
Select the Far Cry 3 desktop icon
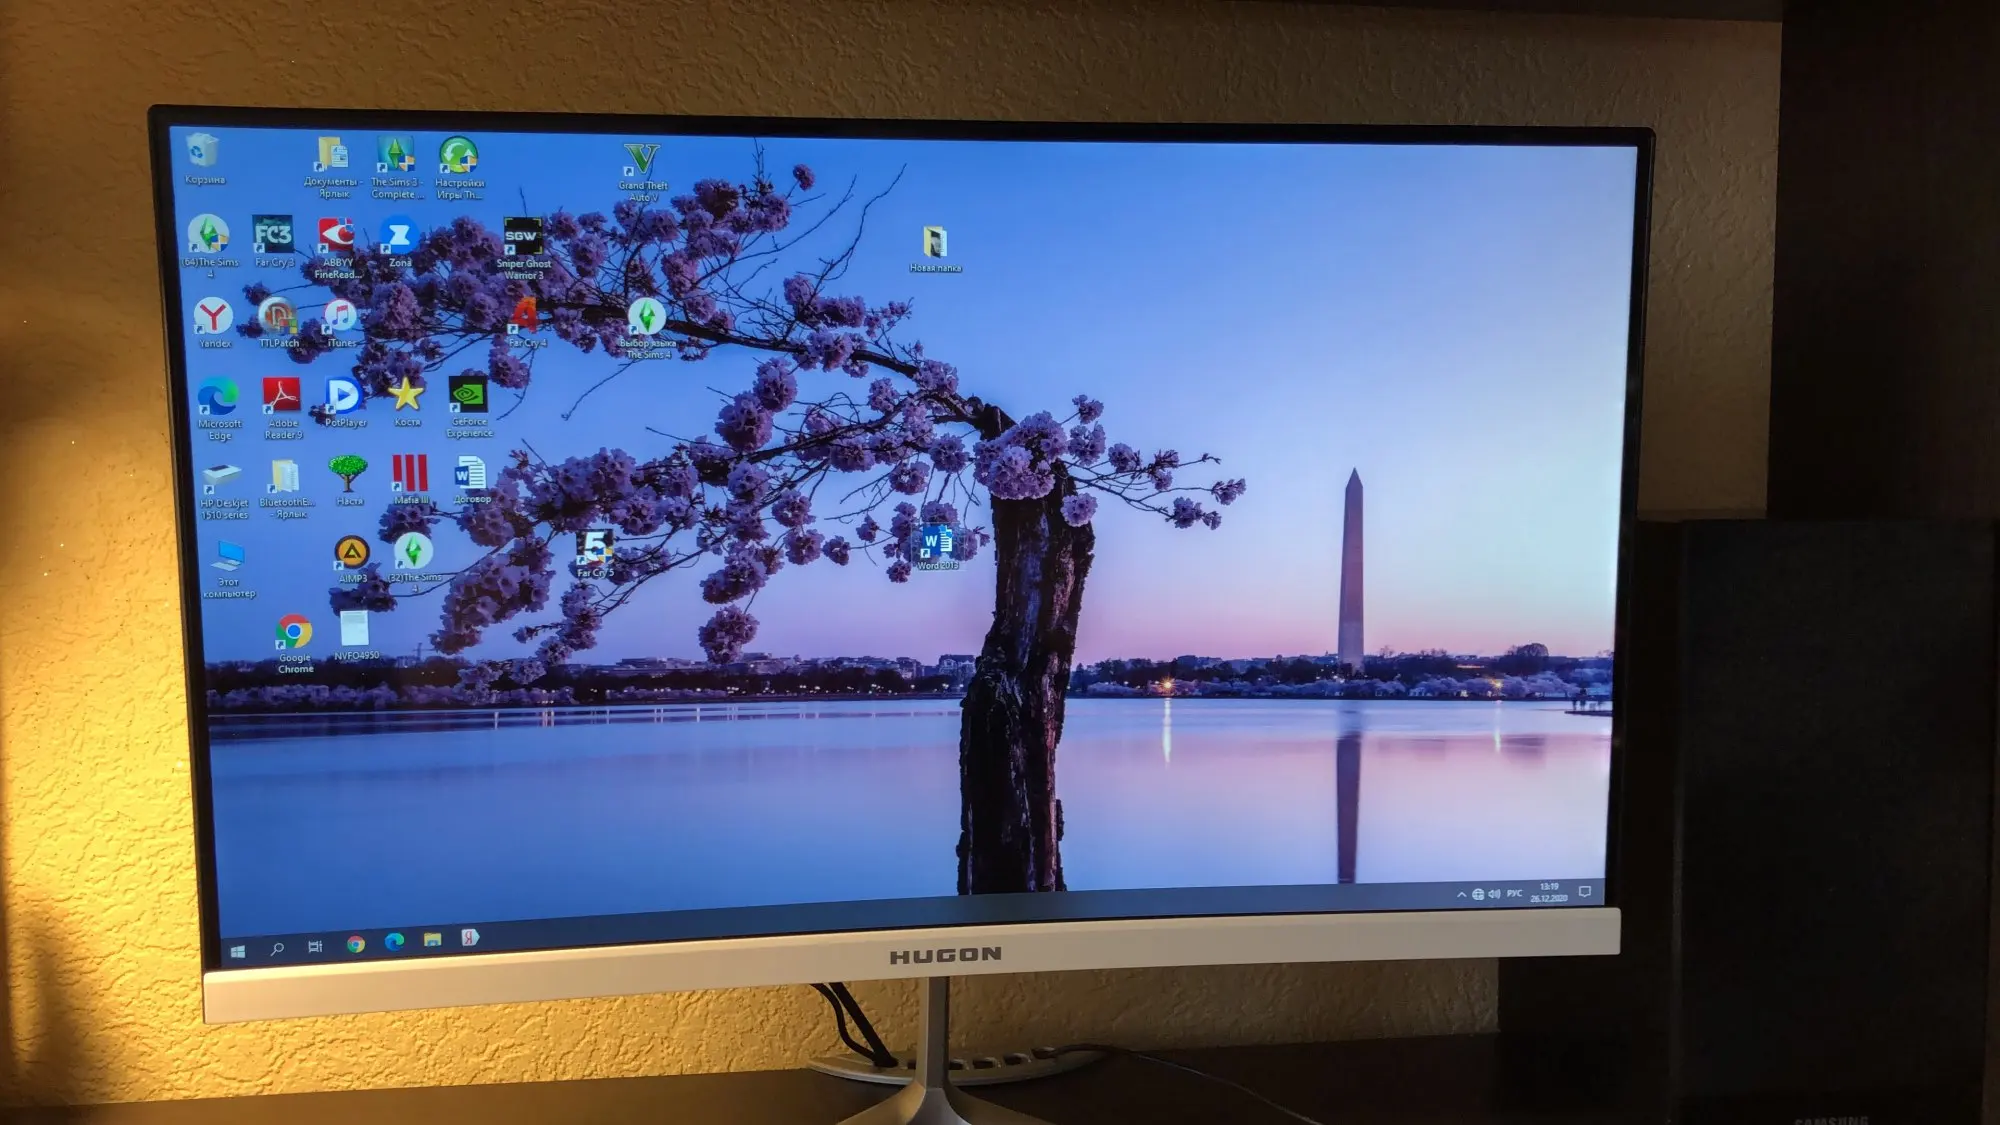(273, 236)
